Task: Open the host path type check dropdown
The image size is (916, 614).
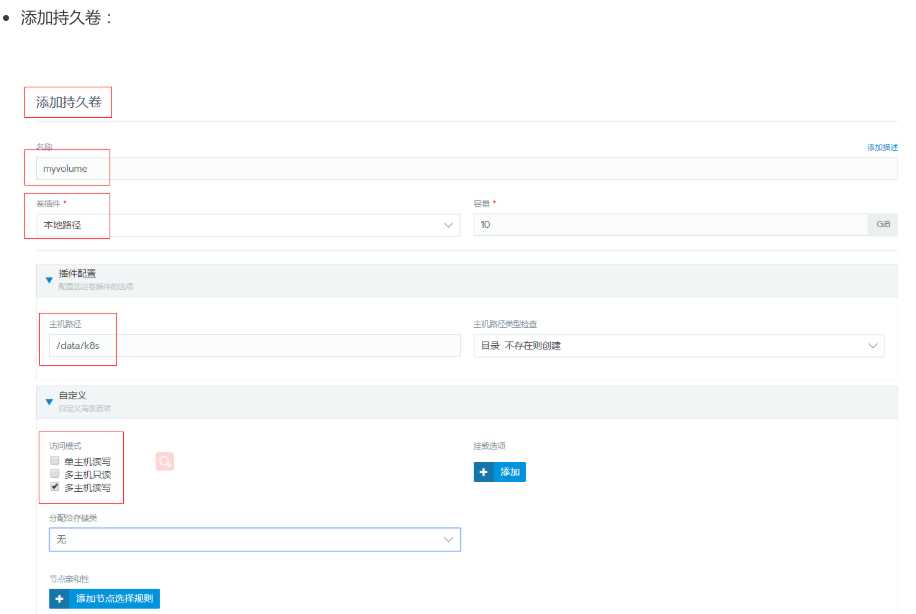Action: click(x=679, y=345)
